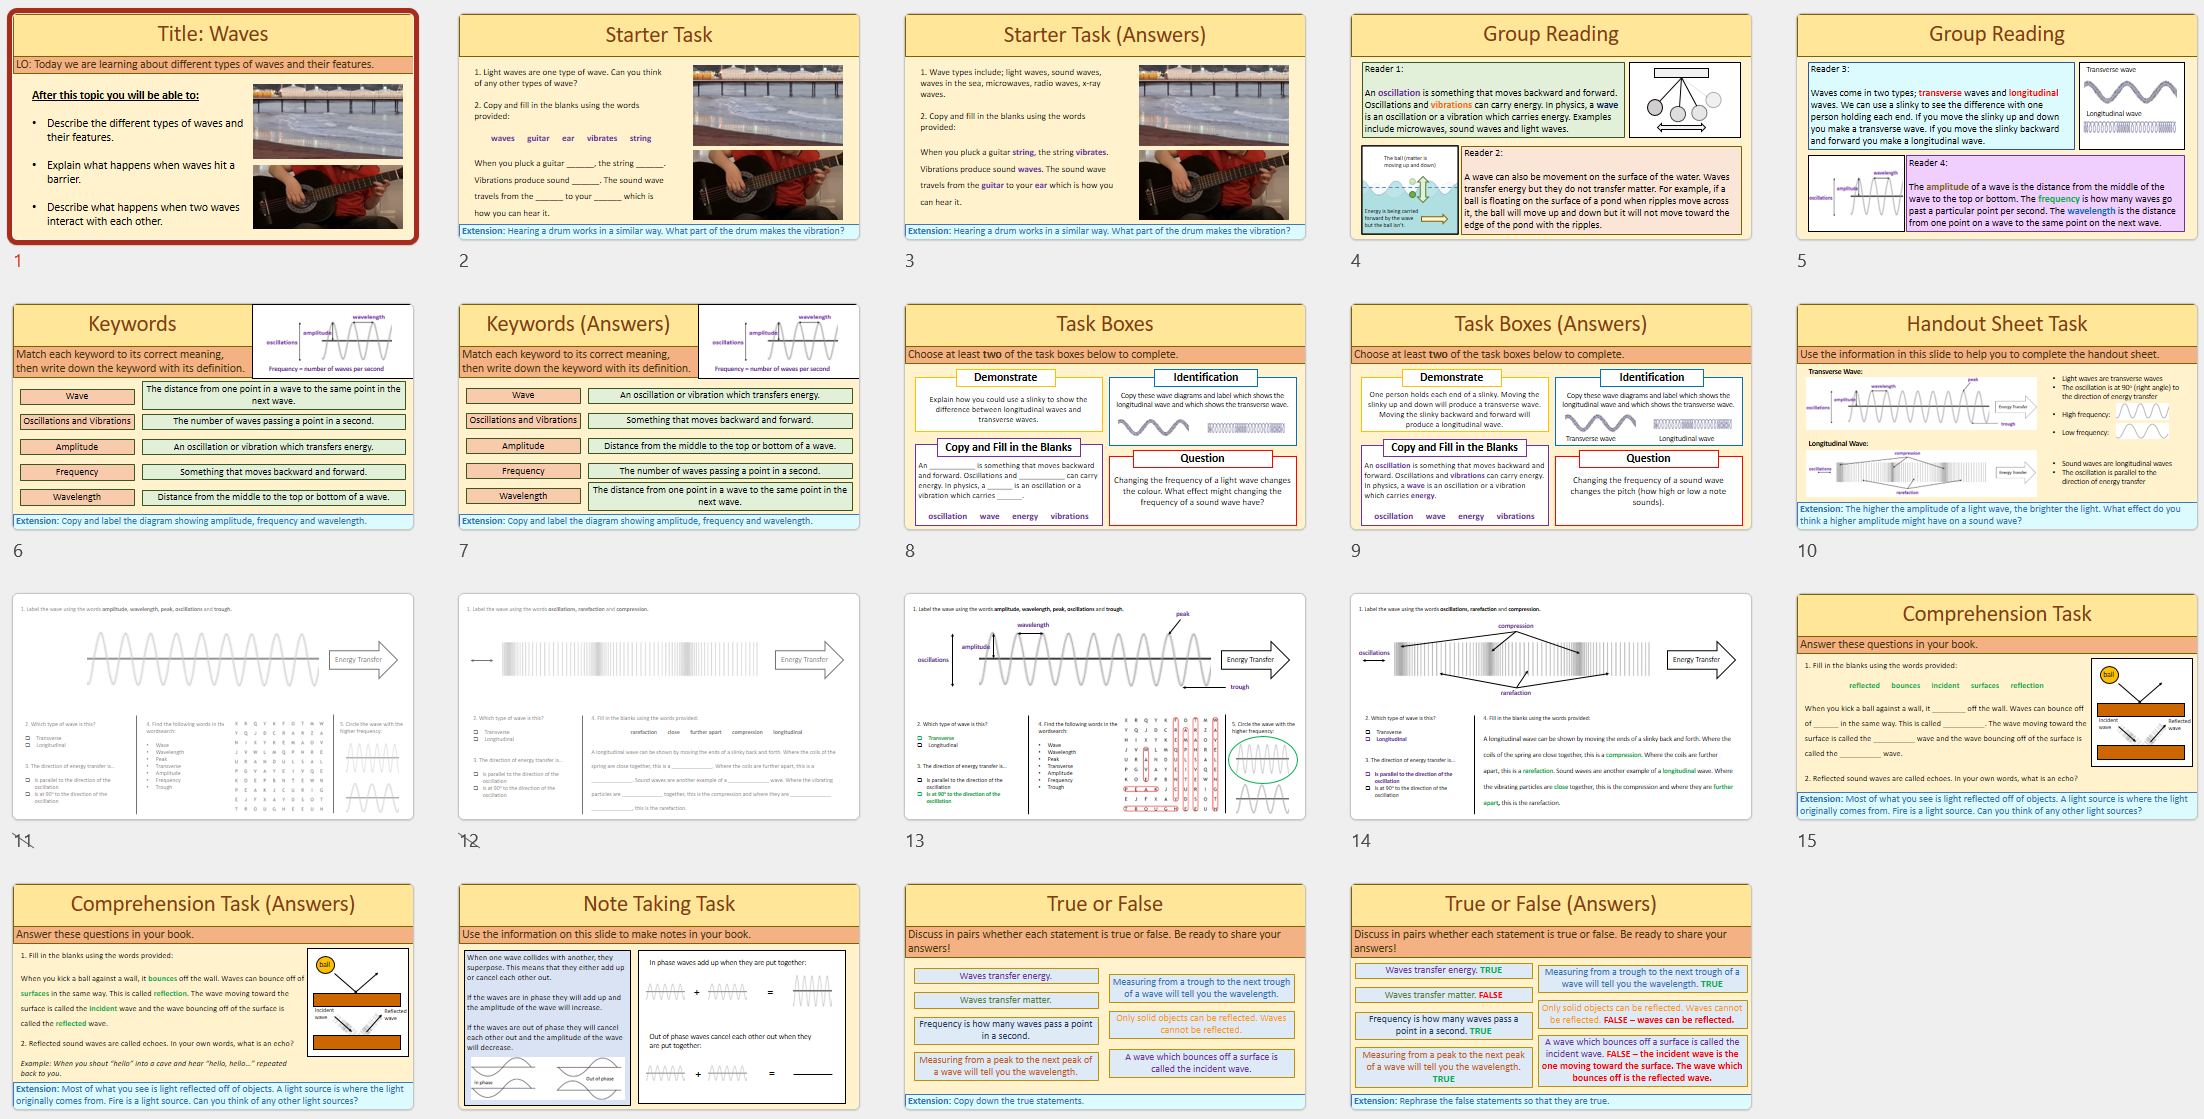This screenshot has height=1119, width=2204.
Task: Select the 'True or False (Answers)' slide
Action: pyautogui.click(x=1551, y=997)
